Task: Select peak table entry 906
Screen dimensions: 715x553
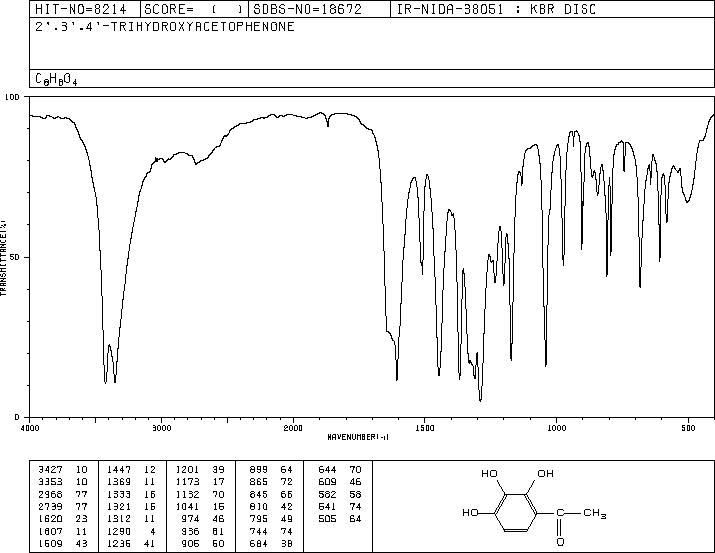Action: click(x=191, y=544)
